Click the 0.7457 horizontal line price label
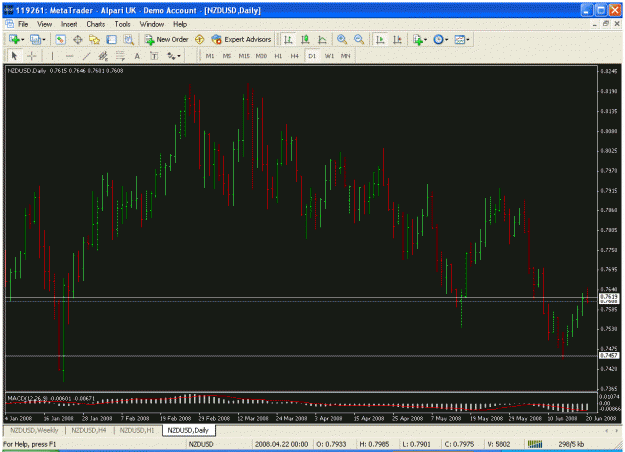The image size is (625, 452). coord(609,355)
